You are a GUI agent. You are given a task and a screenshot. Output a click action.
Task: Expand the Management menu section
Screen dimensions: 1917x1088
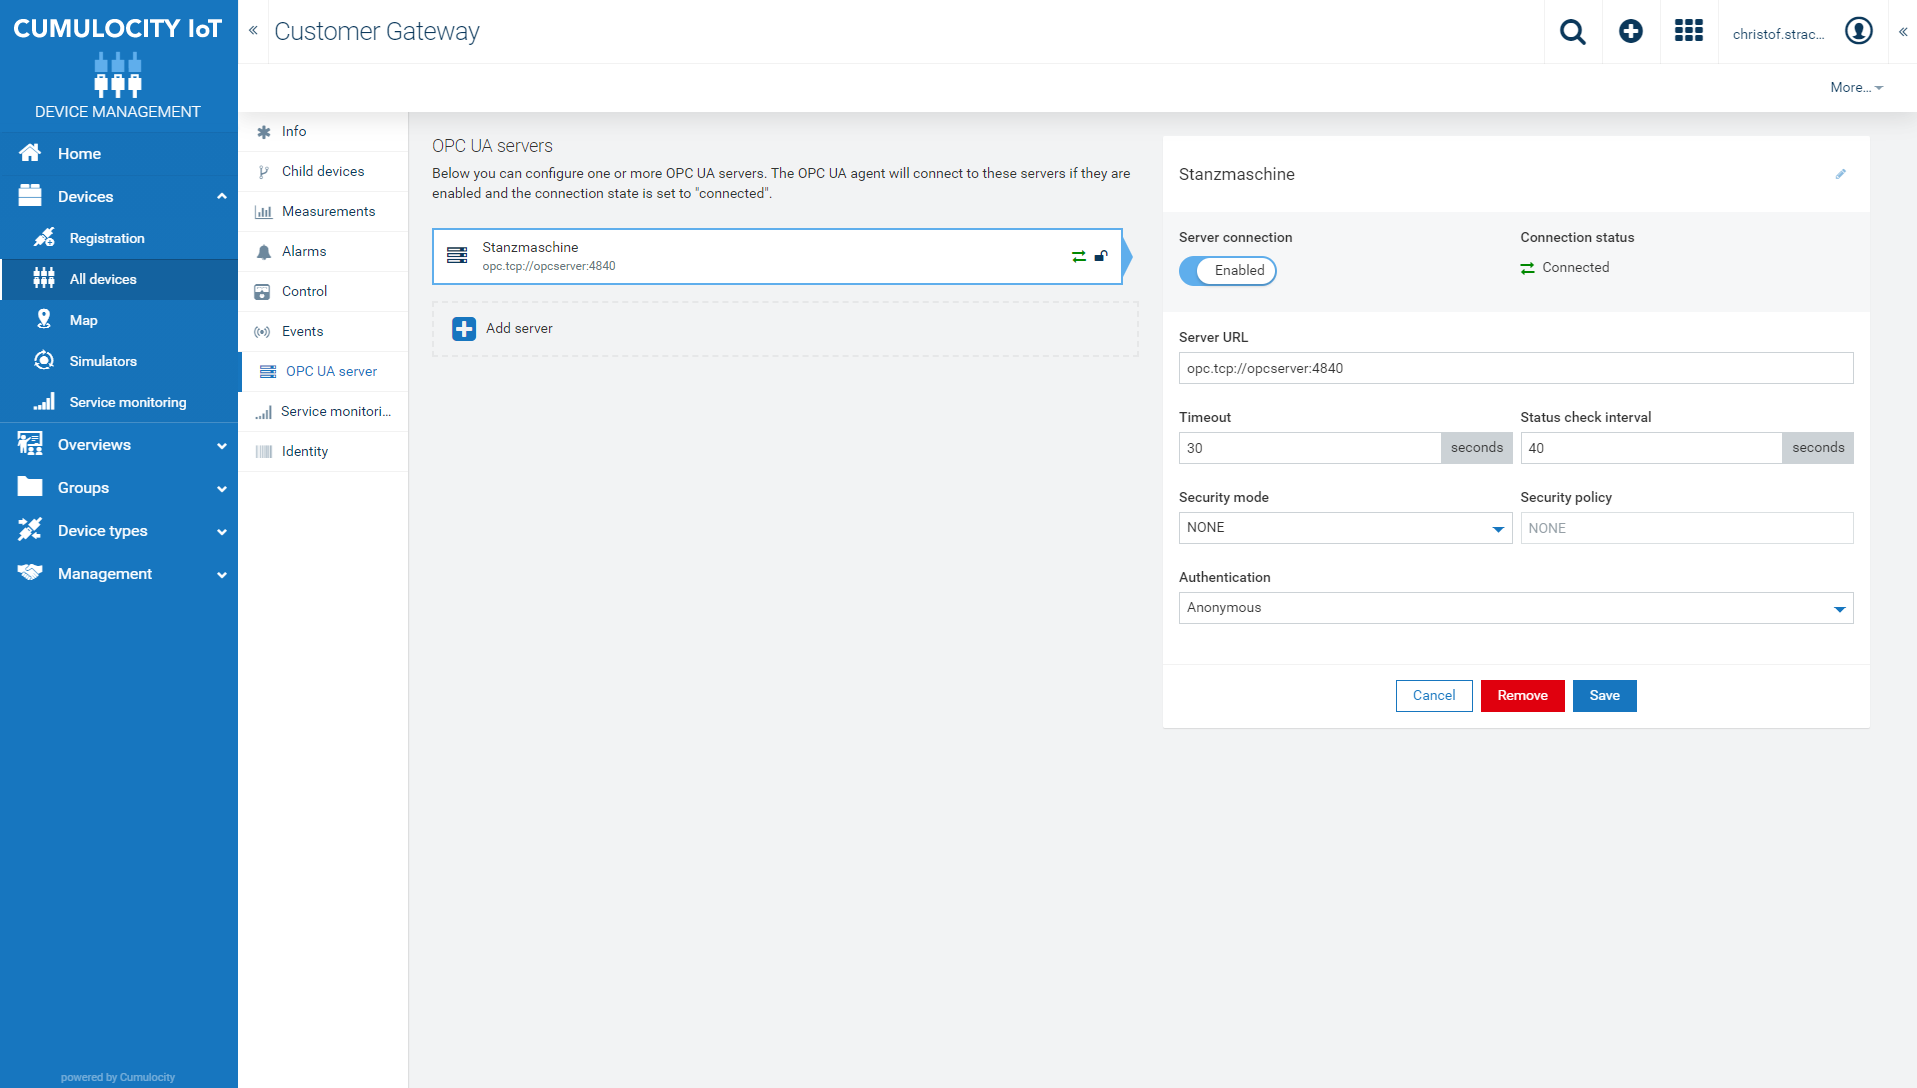(x=221, y=575)
